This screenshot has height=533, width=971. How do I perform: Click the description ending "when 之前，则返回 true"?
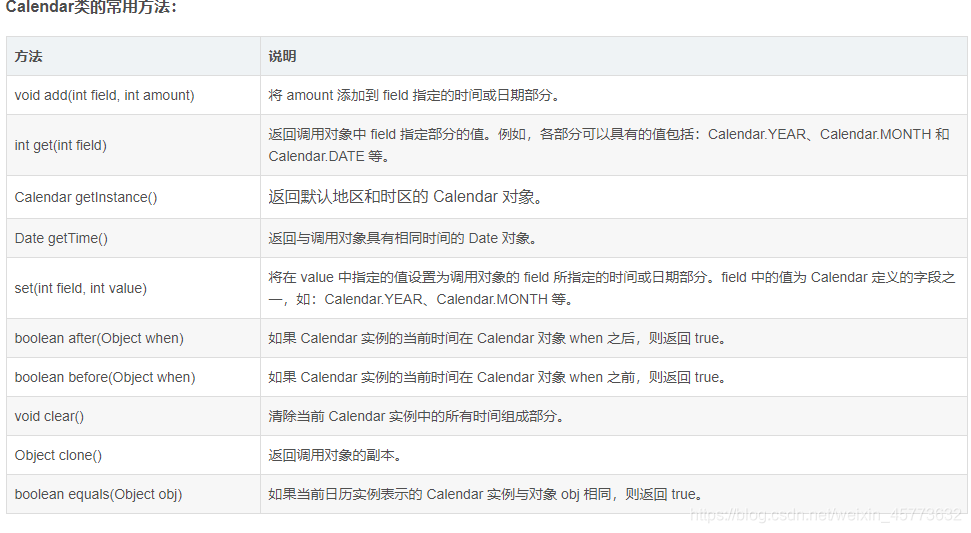pyautogui.click(x=497, y=378)
